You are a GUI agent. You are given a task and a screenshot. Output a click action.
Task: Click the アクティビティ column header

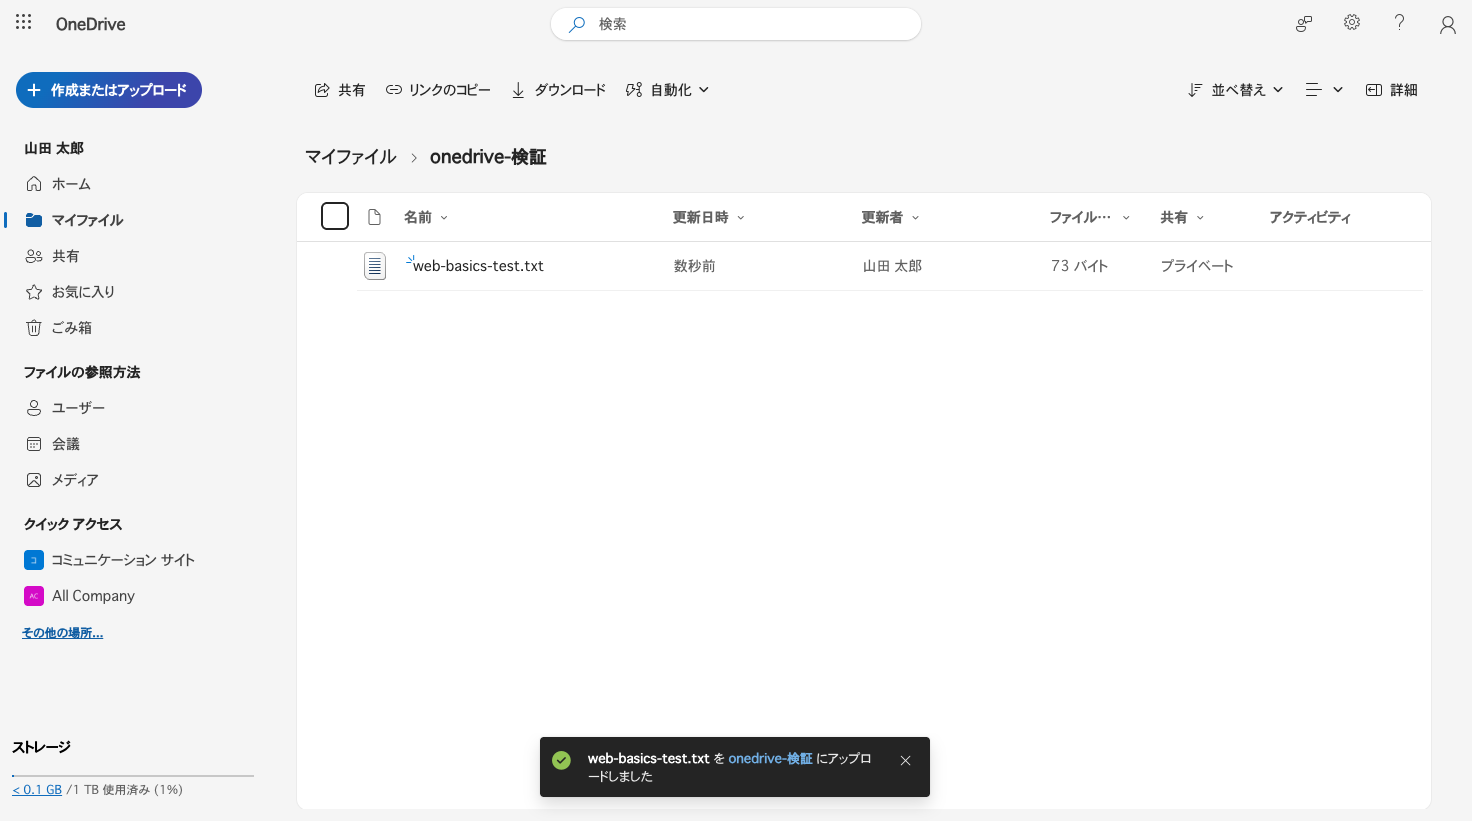(1310, 217)
